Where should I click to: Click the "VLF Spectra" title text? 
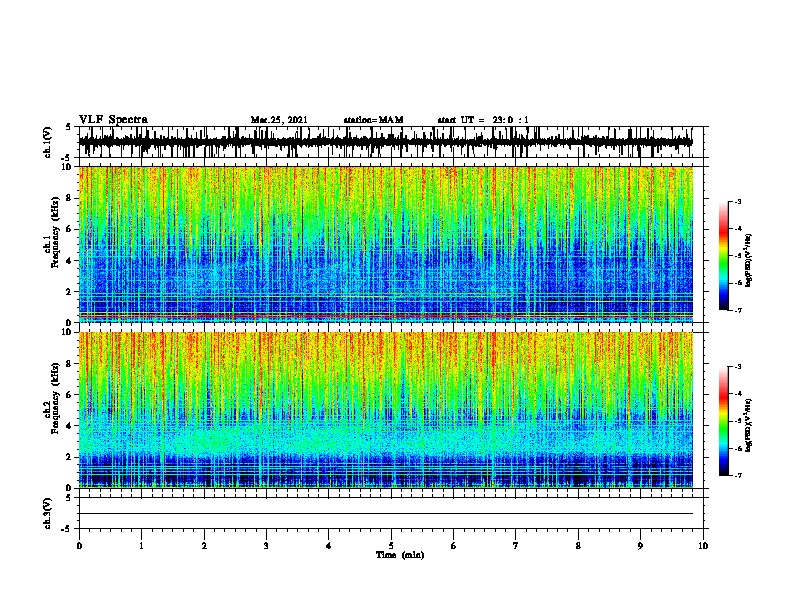coord(113,120)
